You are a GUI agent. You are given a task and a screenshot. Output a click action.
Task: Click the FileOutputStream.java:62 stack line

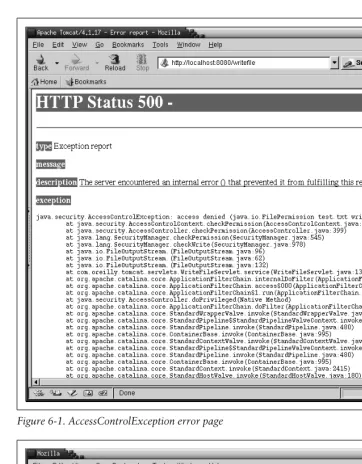tap(165, 258)
